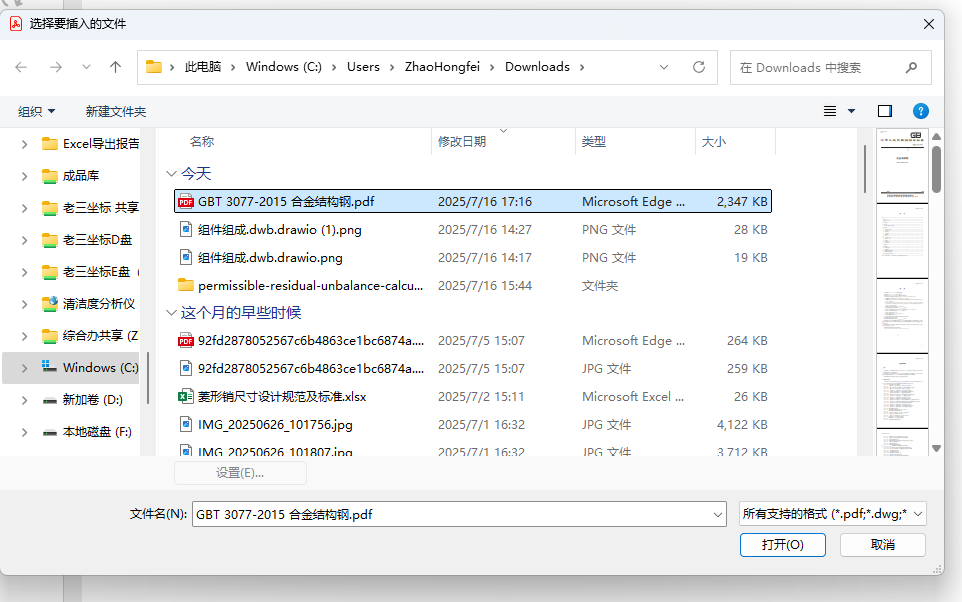The image size is (962, 602).
Task: Collapse the 今天 file group
Action: [172, 173]
